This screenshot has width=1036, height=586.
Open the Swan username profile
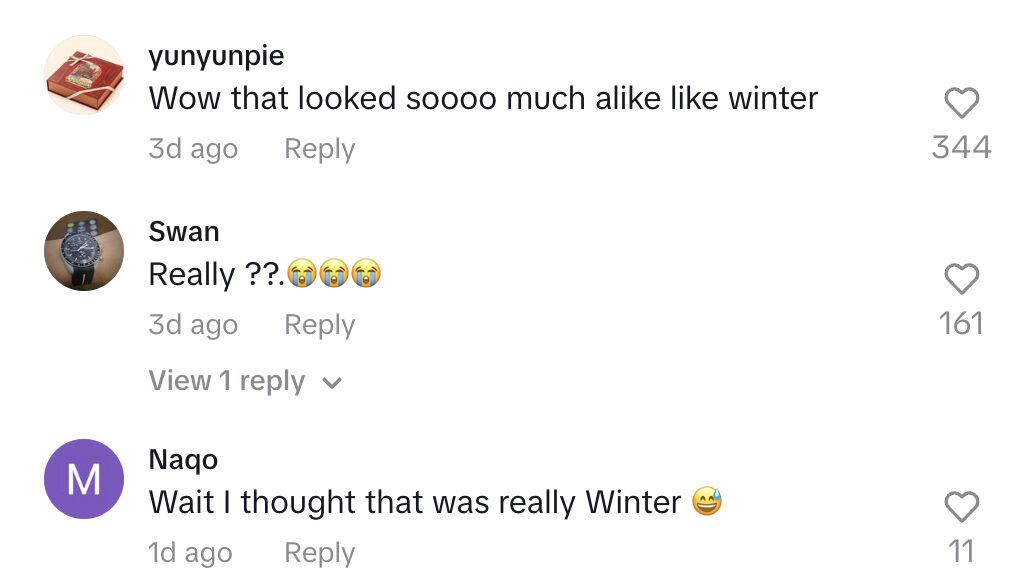tap(183, 232)
